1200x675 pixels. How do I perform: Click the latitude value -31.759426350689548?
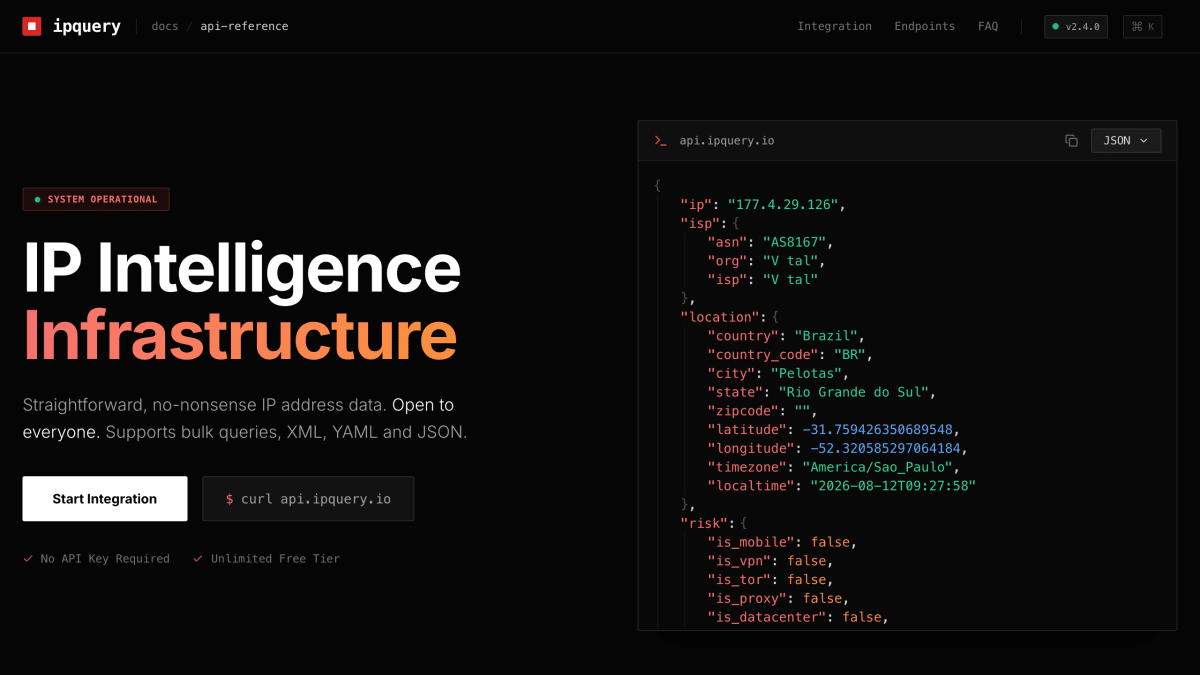pos(878,430)
